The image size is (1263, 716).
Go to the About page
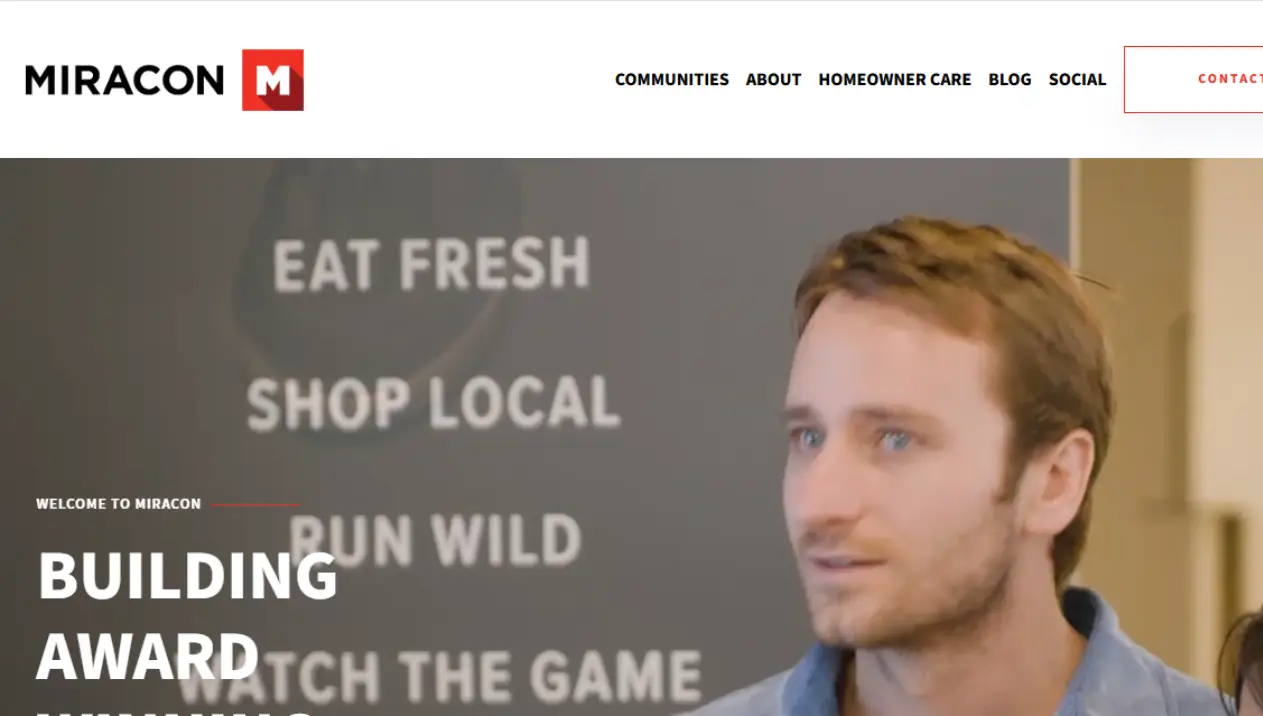click(x=774, y=79)
